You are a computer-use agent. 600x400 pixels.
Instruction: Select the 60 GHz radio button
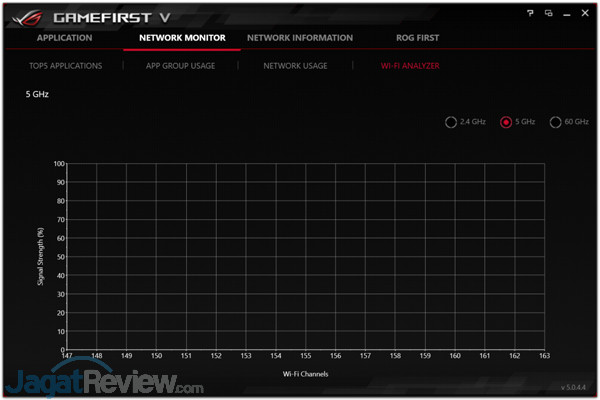(555, 122)
